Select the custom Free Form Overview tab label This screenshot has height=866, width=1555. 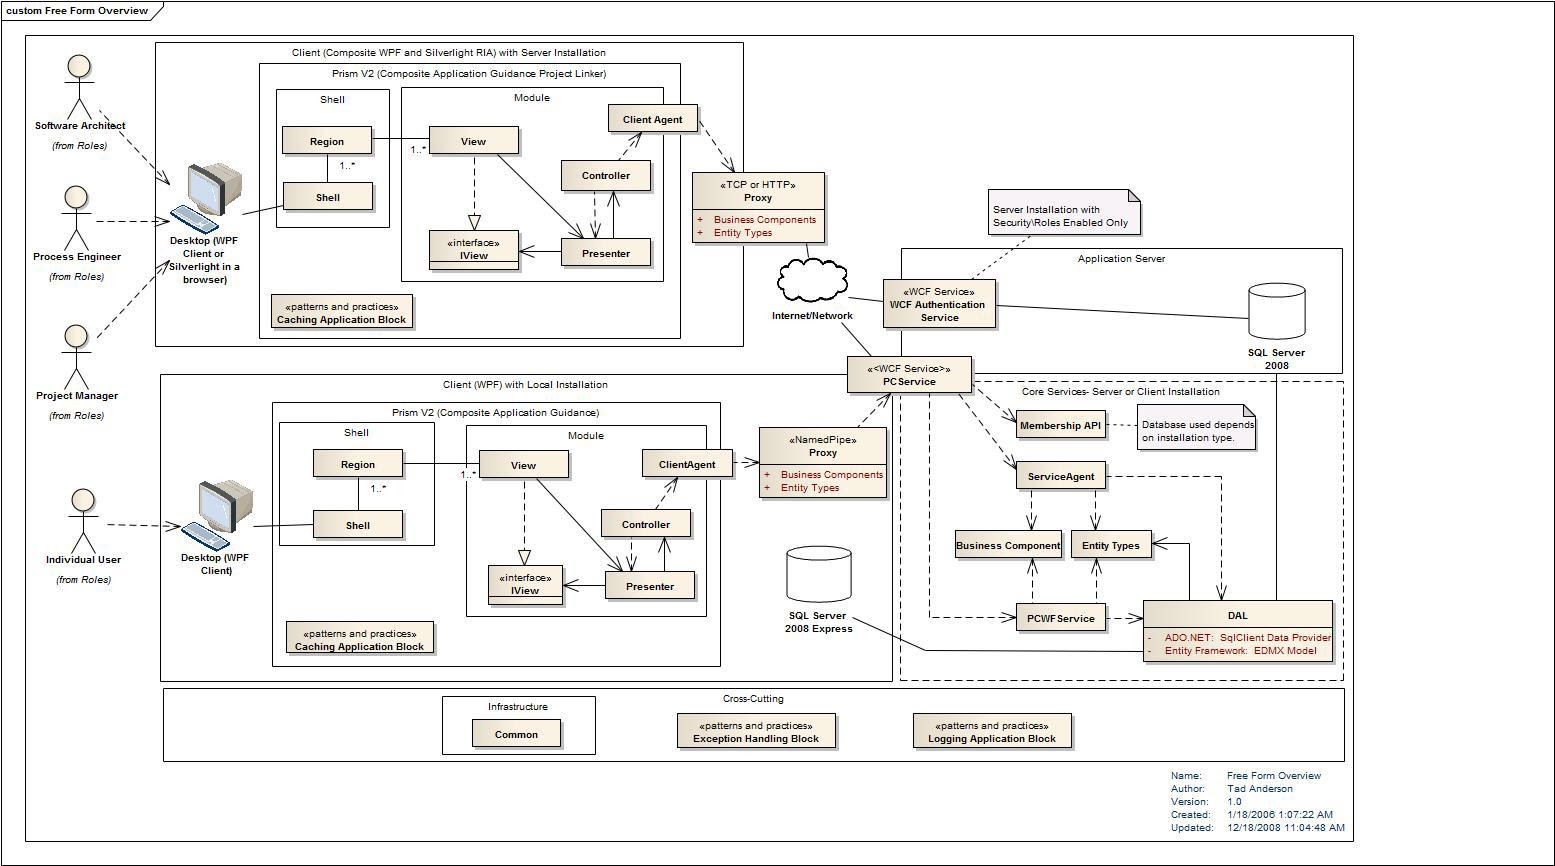77,11
